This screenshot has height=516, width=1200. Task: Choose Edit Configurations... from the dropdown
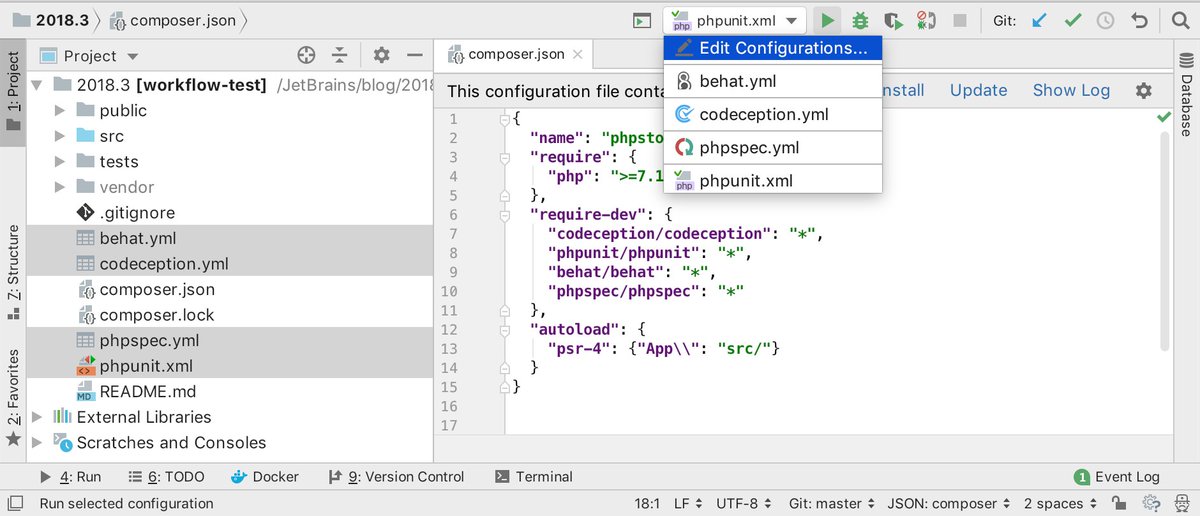coord(773,48)
